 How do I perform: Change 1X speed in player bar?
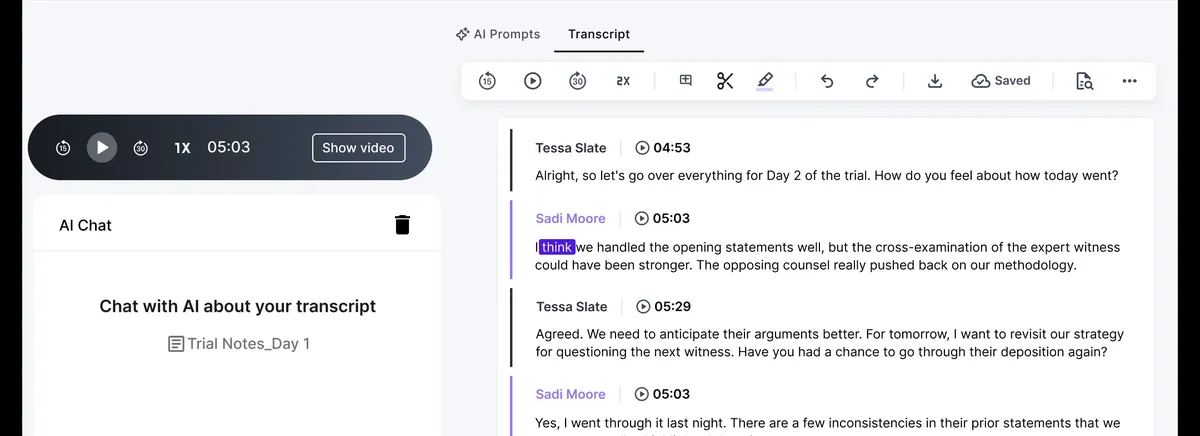(x=182, y=147)
